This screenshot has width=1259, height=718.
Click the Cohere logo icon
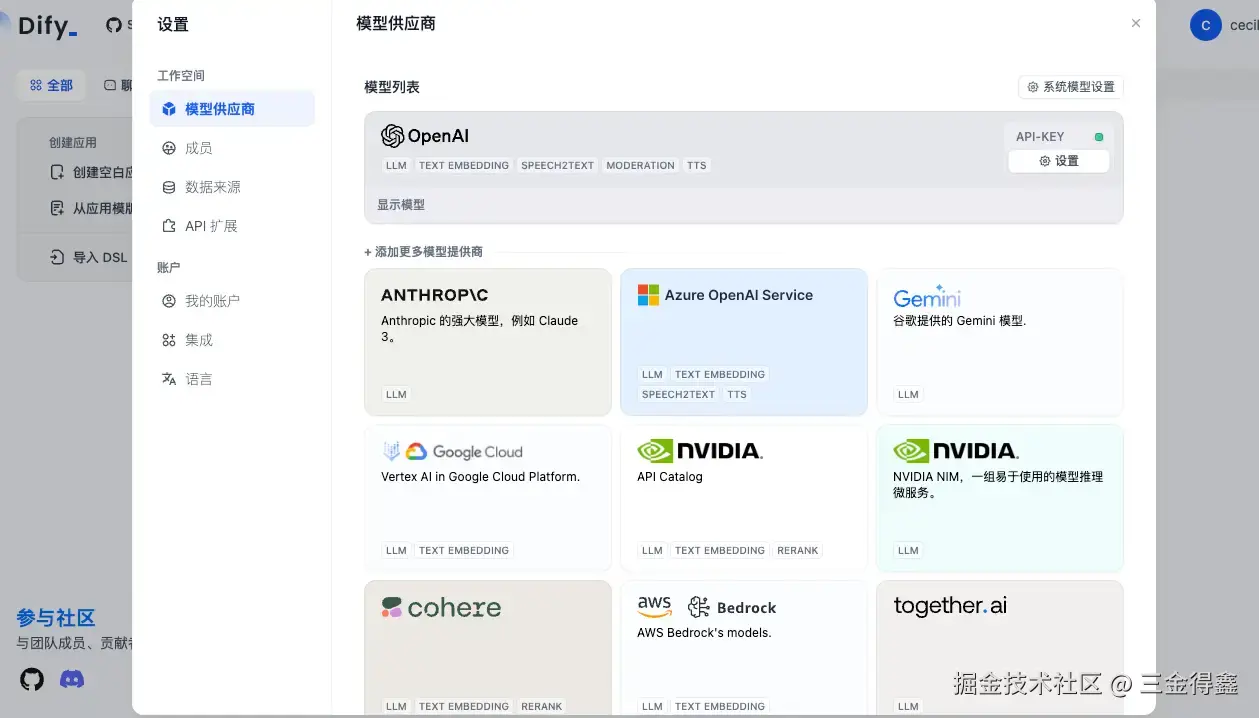(392, 608)
